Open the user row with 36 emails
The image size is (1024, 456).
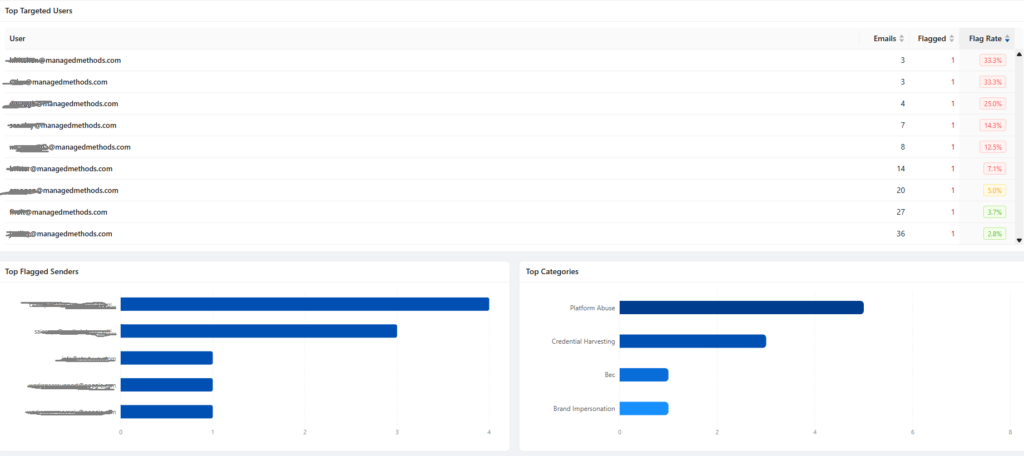pyautogui.click(x=509, y=234)
